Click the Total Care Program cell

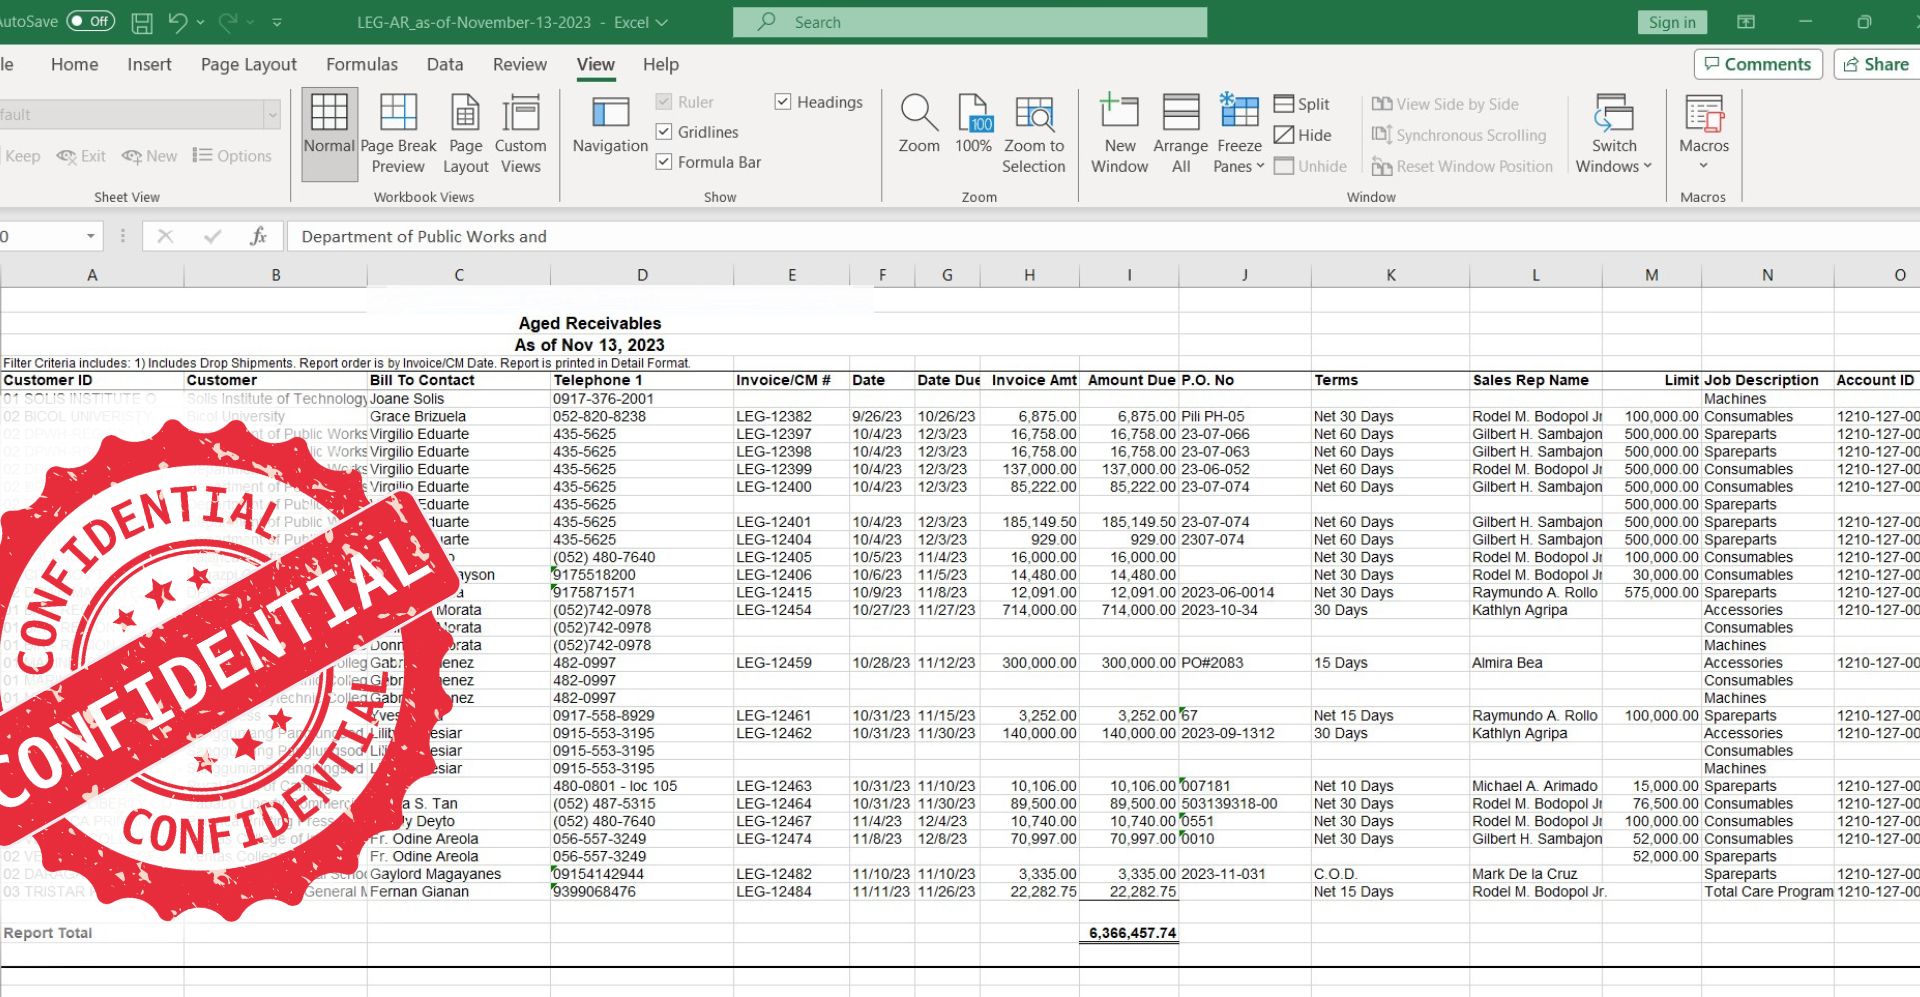click(1768, 891)
